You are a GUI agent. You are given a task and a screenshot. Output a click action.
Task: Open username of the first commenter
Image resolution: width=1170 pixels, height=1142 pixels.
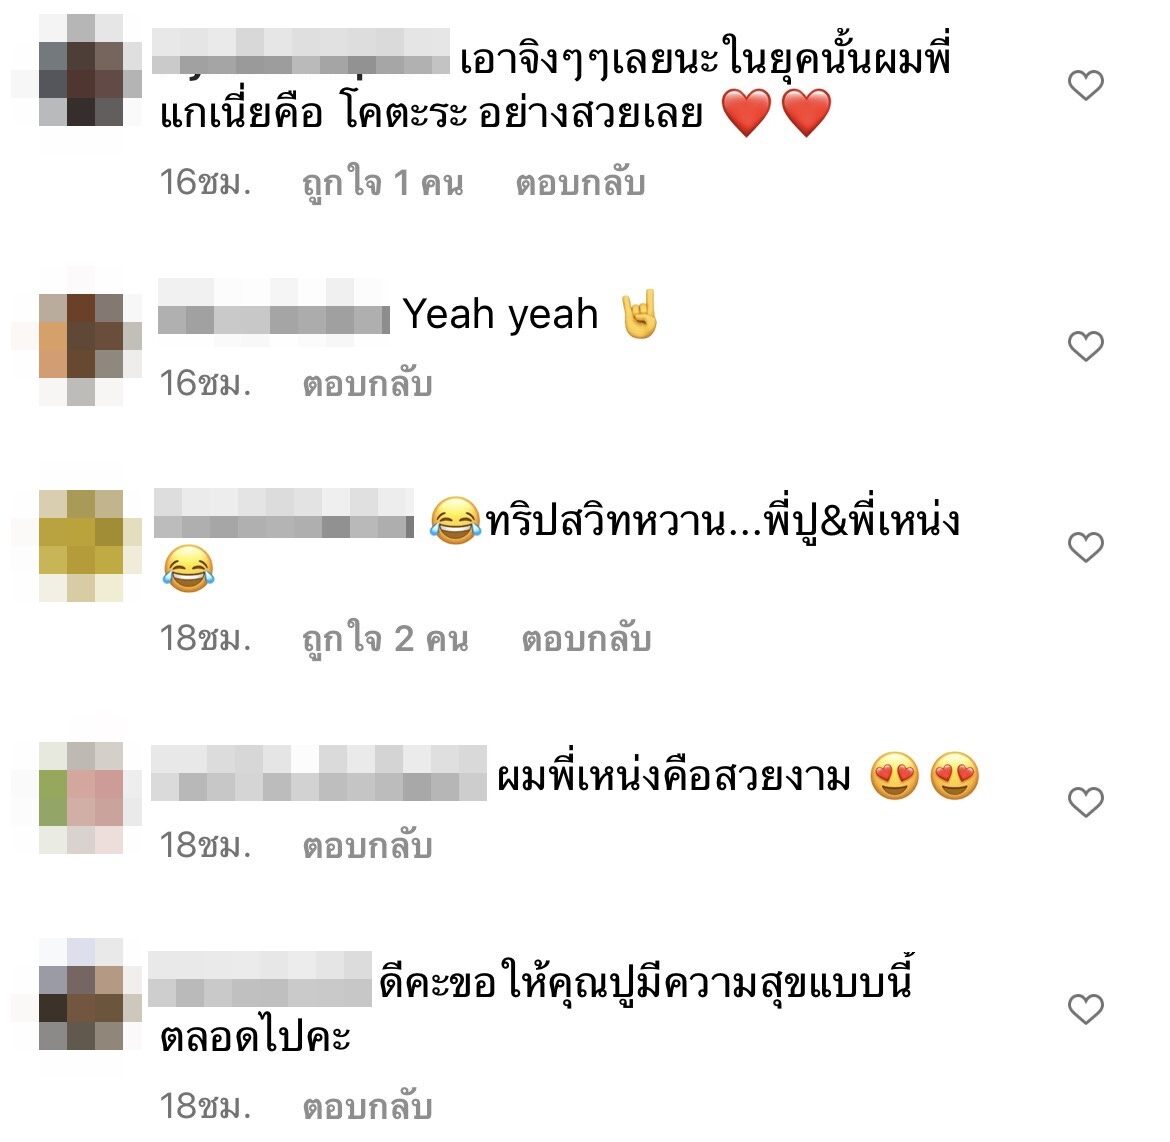pos(301,51)
